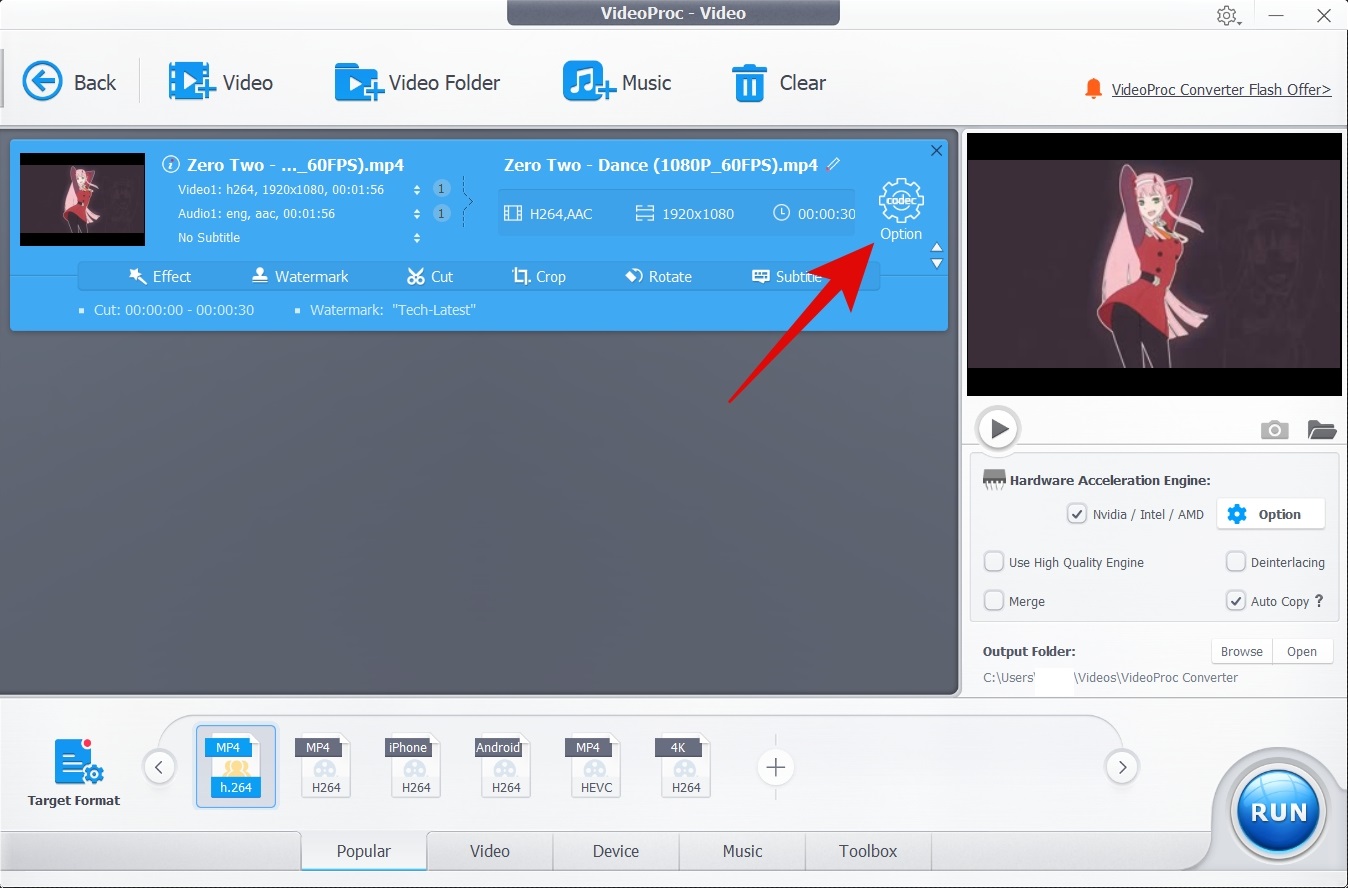The width and height of the screenshot is (1348, 888).
Task: Choose the 4K H264 preset
Action: coord(686,766)
